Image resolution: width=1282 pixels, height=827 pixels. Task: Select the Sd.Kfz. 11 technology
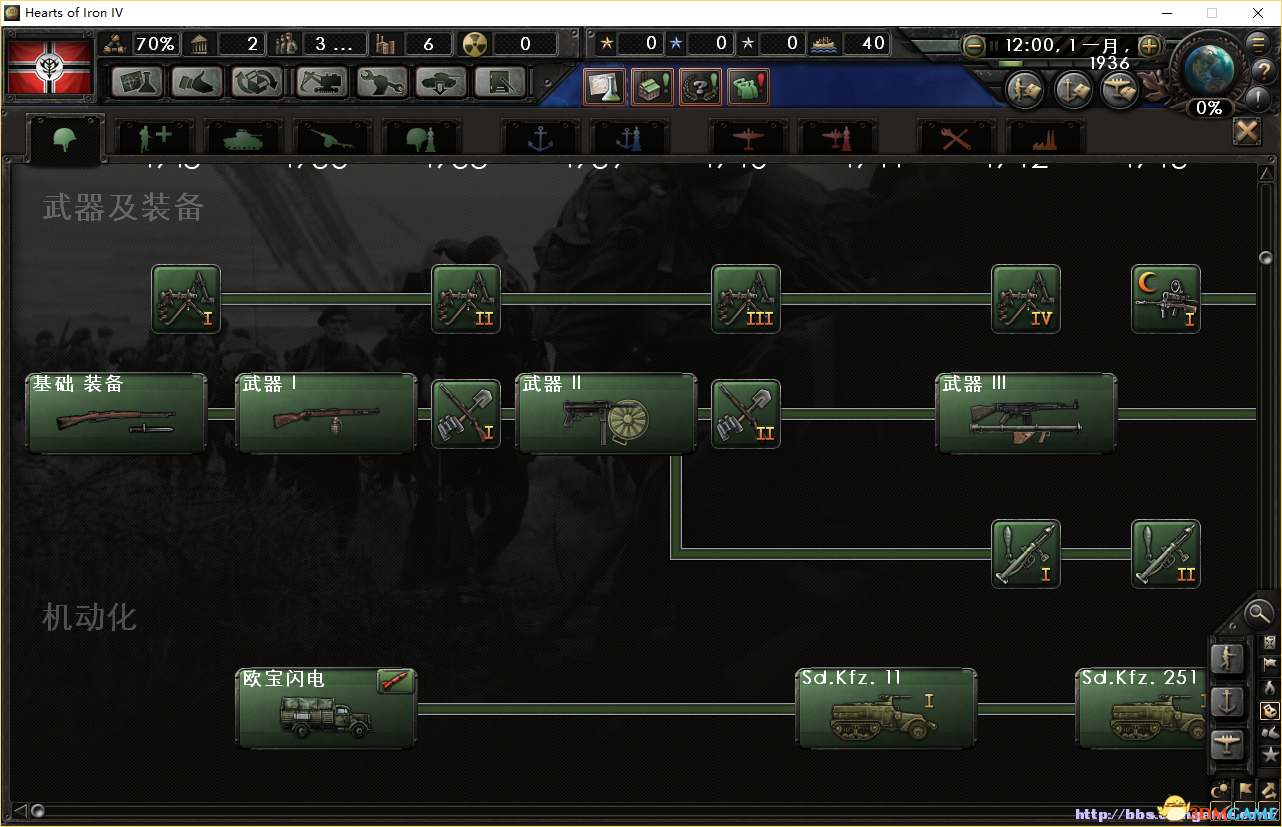886,709
